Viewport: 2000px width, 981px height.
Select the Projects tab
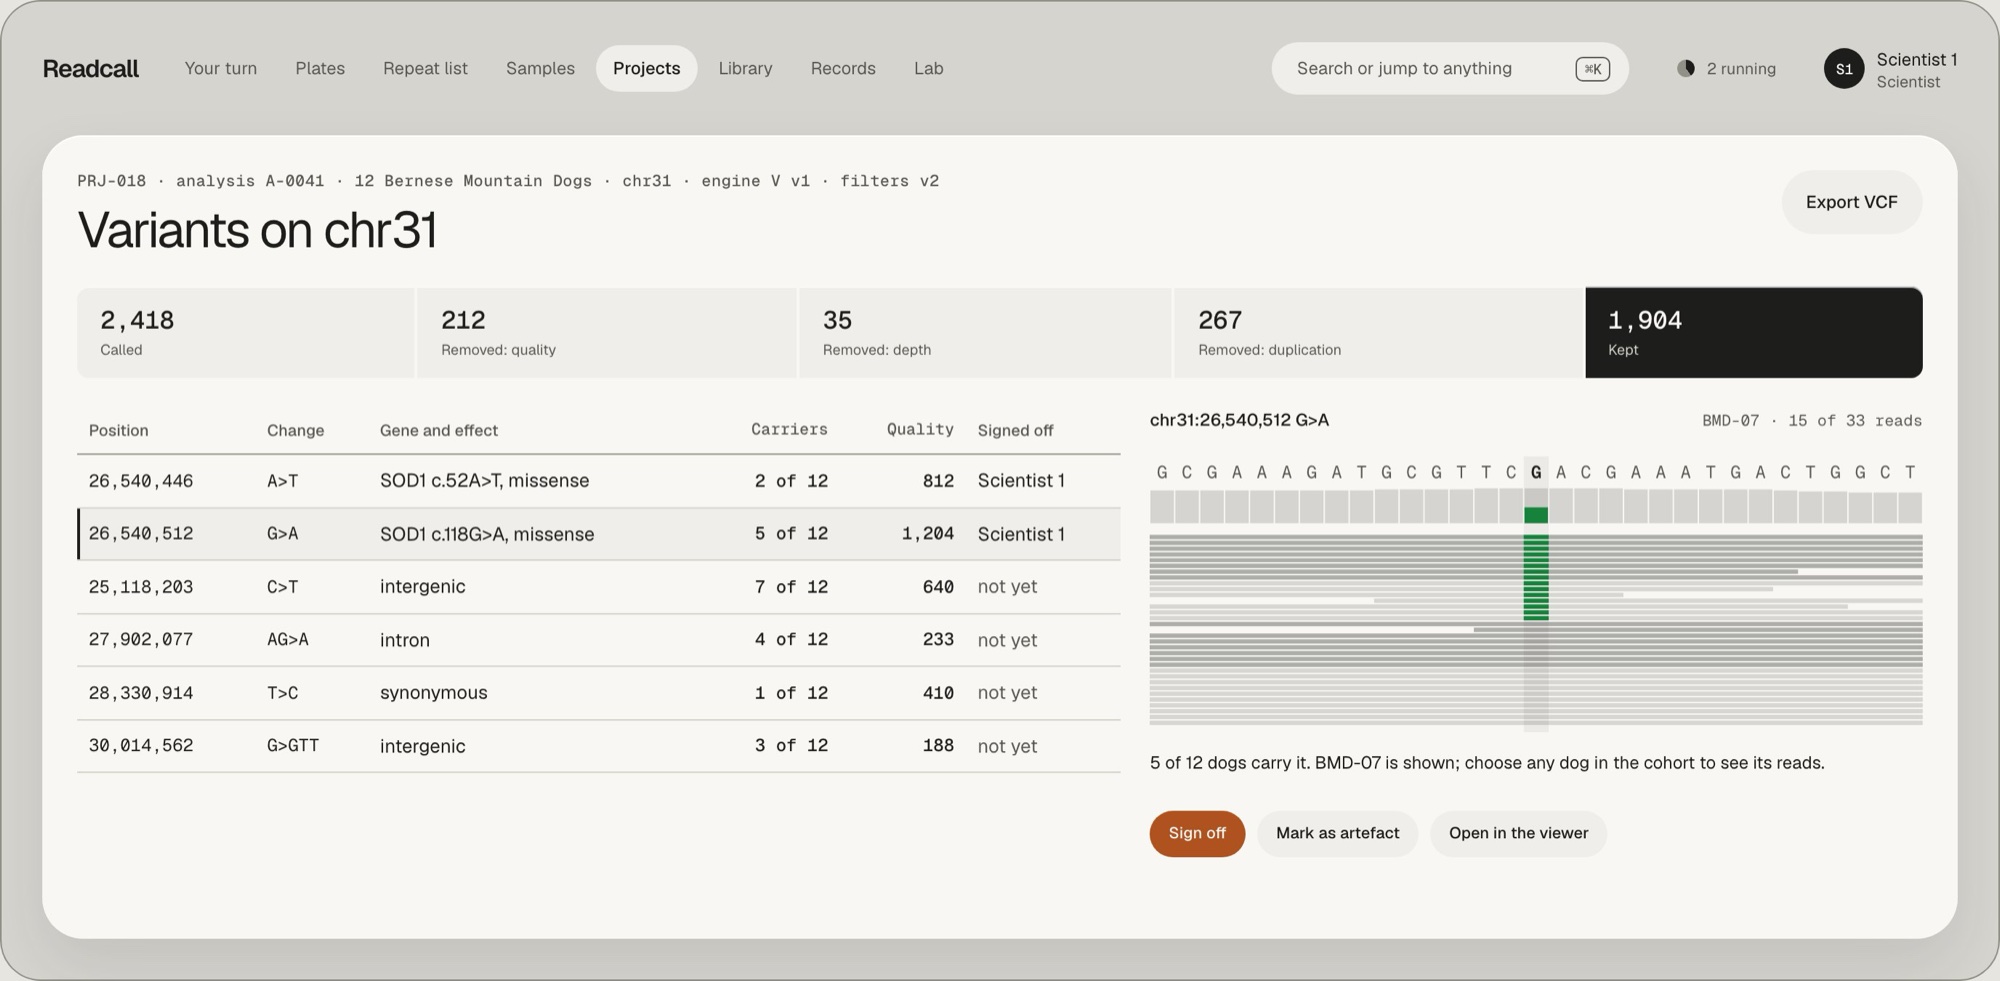click(646, 68)
